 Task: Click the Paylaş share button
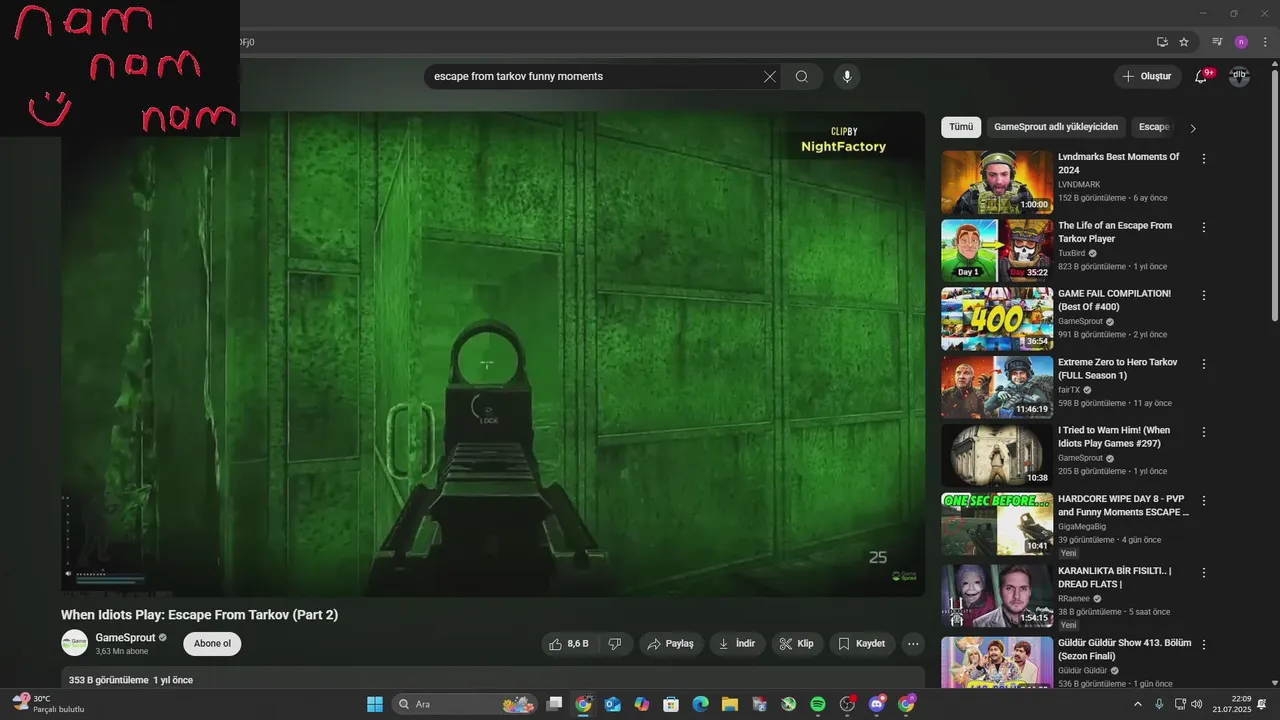pos(671,644)
